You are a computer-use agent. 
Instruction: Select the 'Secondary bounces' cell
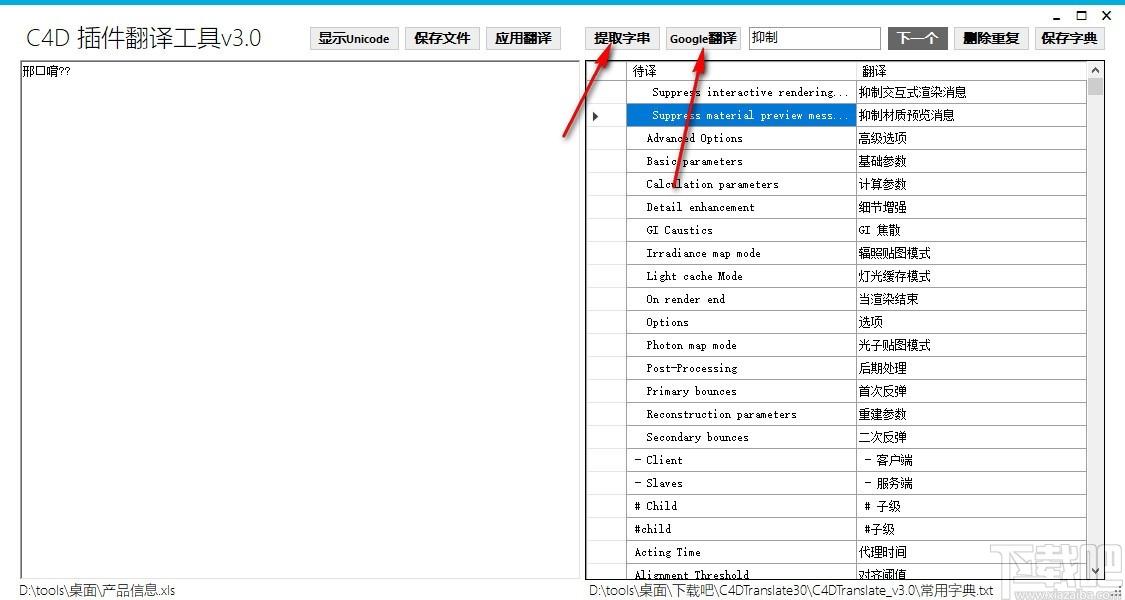tap(741, 437)
